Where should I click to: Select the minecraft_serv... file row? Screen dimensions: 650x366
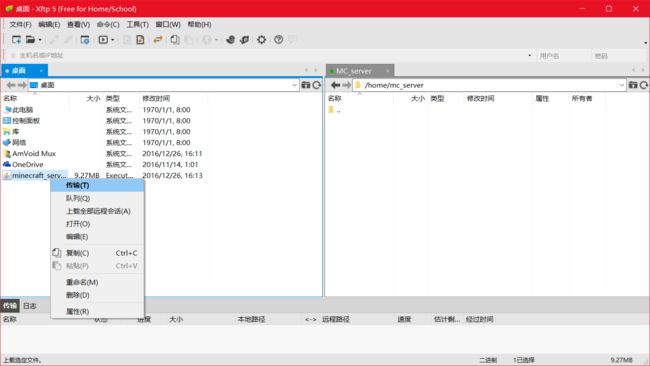[104, 175]
